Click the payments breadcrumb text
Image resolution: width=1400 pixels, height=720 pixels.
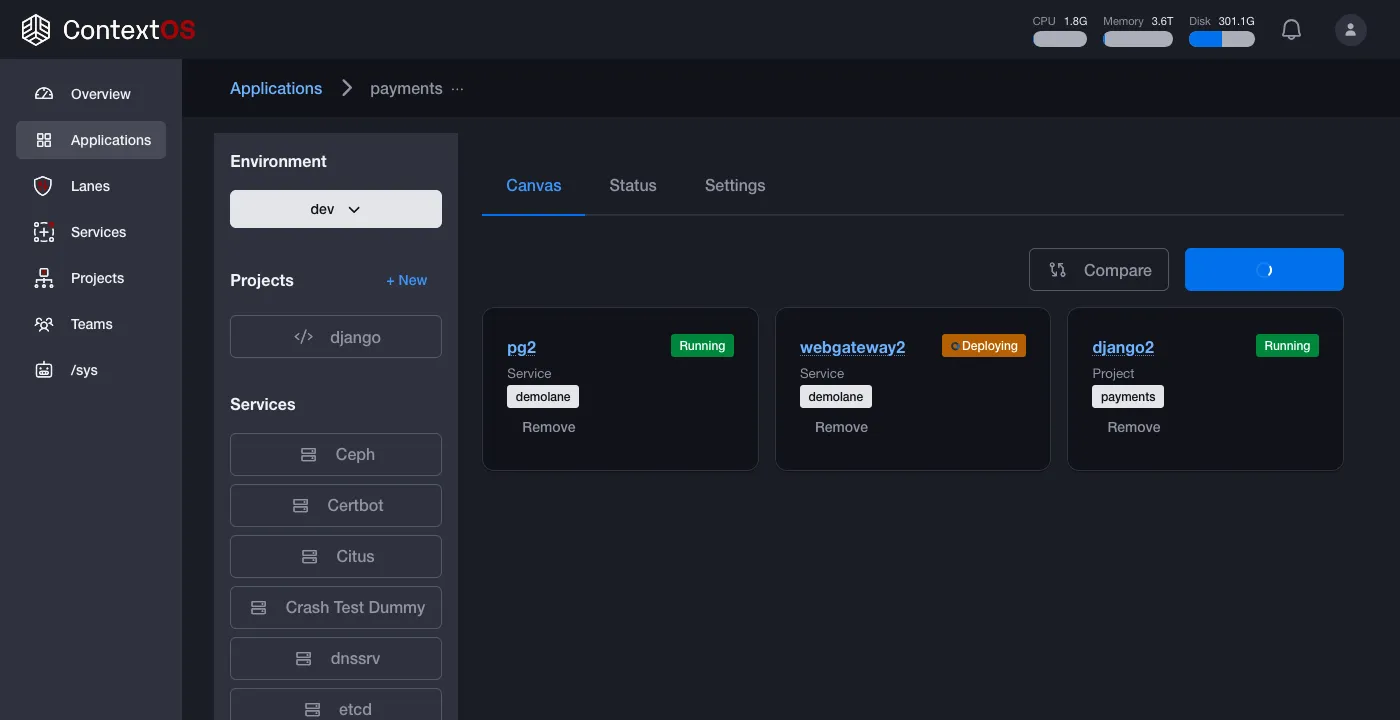point(406,88)
